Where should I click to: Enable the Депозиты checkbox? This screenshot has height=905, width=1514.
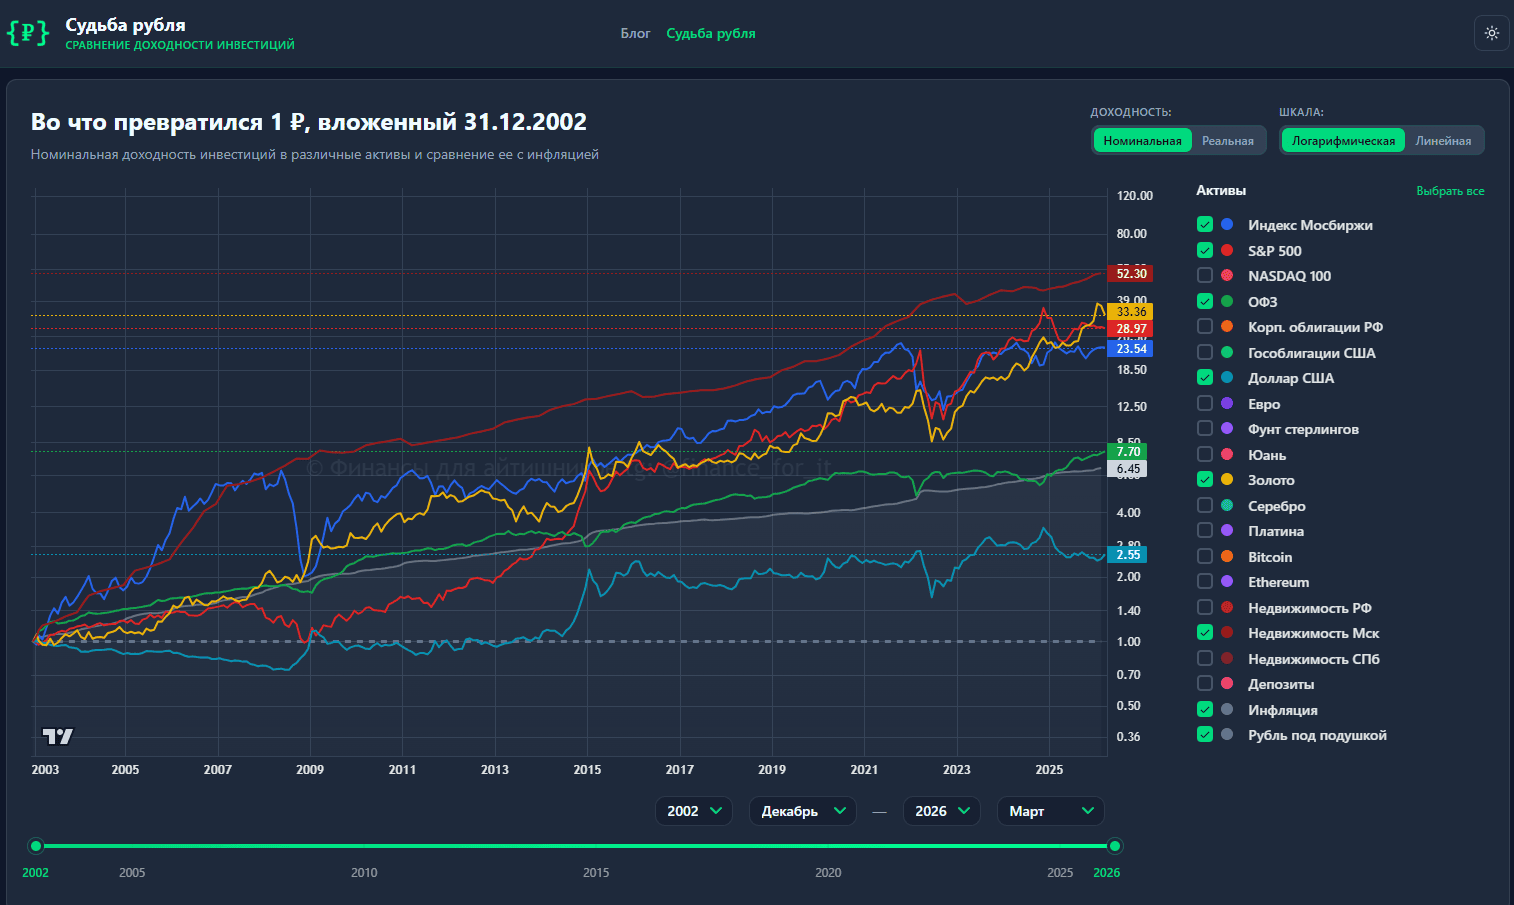click(1205, 684)
